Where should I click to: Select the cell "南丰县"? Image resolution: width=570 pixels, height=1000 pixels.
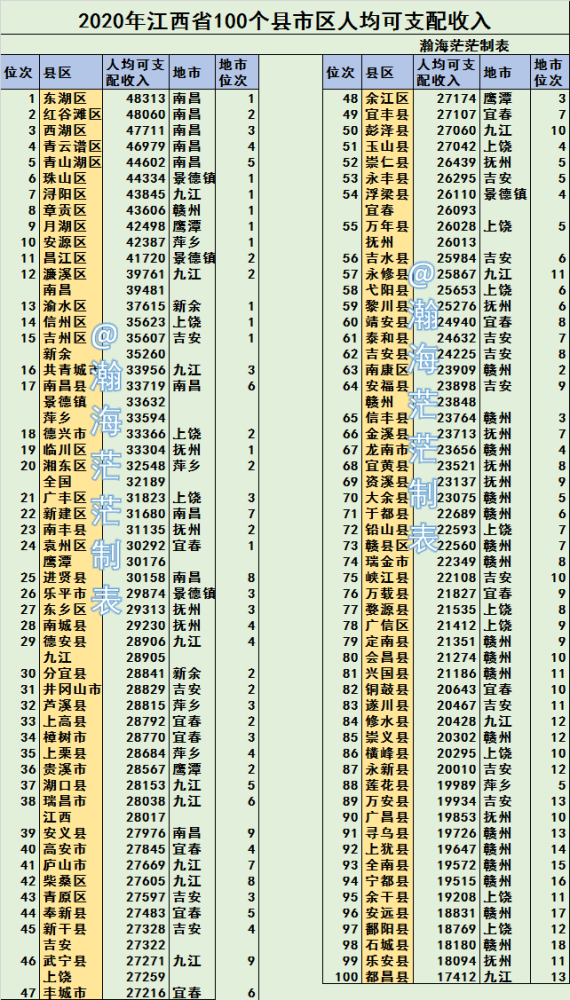(64, 529)
